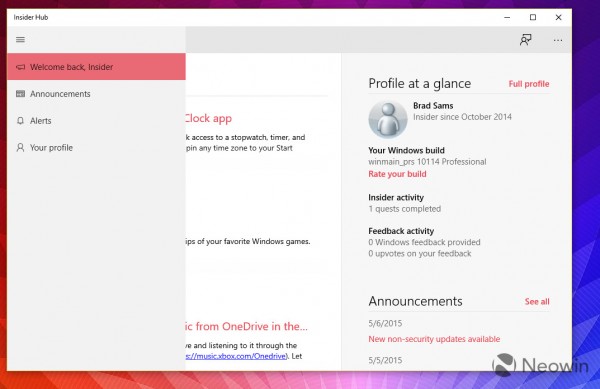Viewport: 600px width, 389px height.
Task: Click the Your profile person icon
Action: (x=20, y=148)
